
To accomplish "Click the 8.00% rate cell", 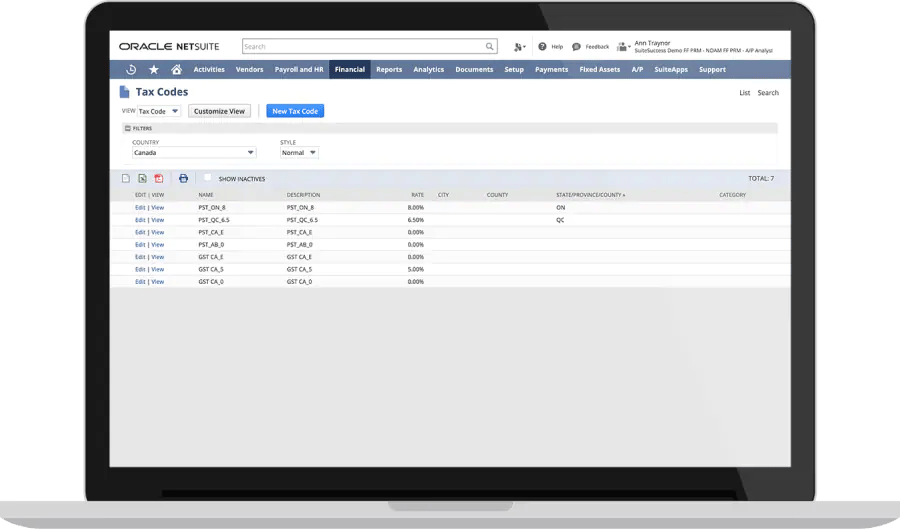I will [416, 208].
